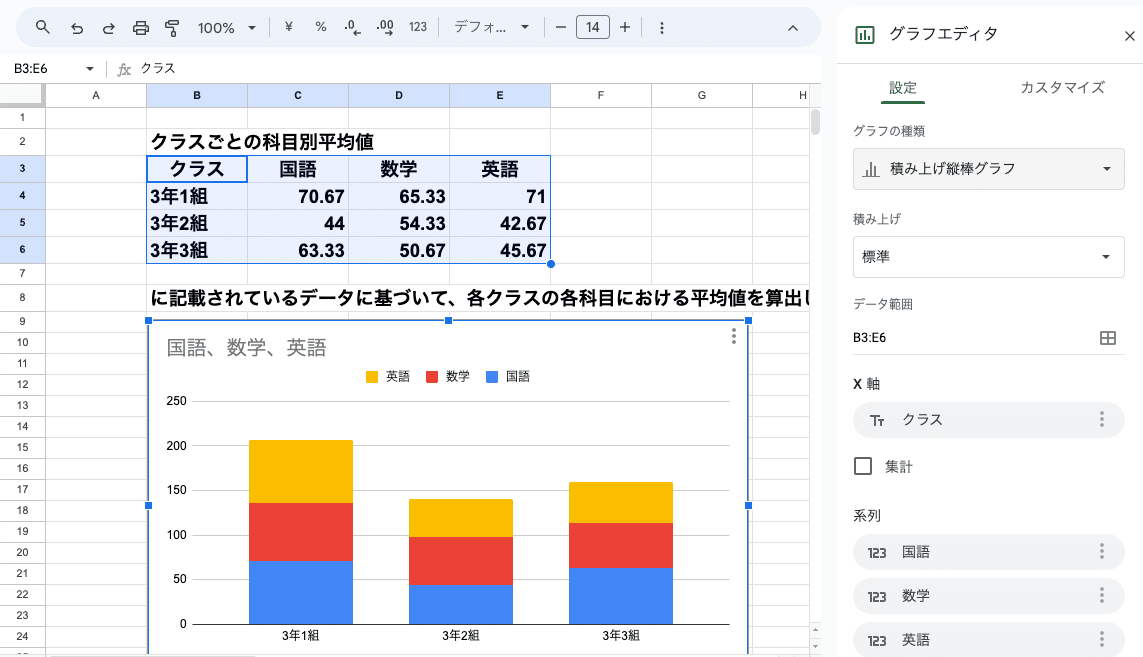Screen dimensions: 1143x657
Task: Click the cell with value 45.67
Action: pyautogui.click(x=500, y=250)
